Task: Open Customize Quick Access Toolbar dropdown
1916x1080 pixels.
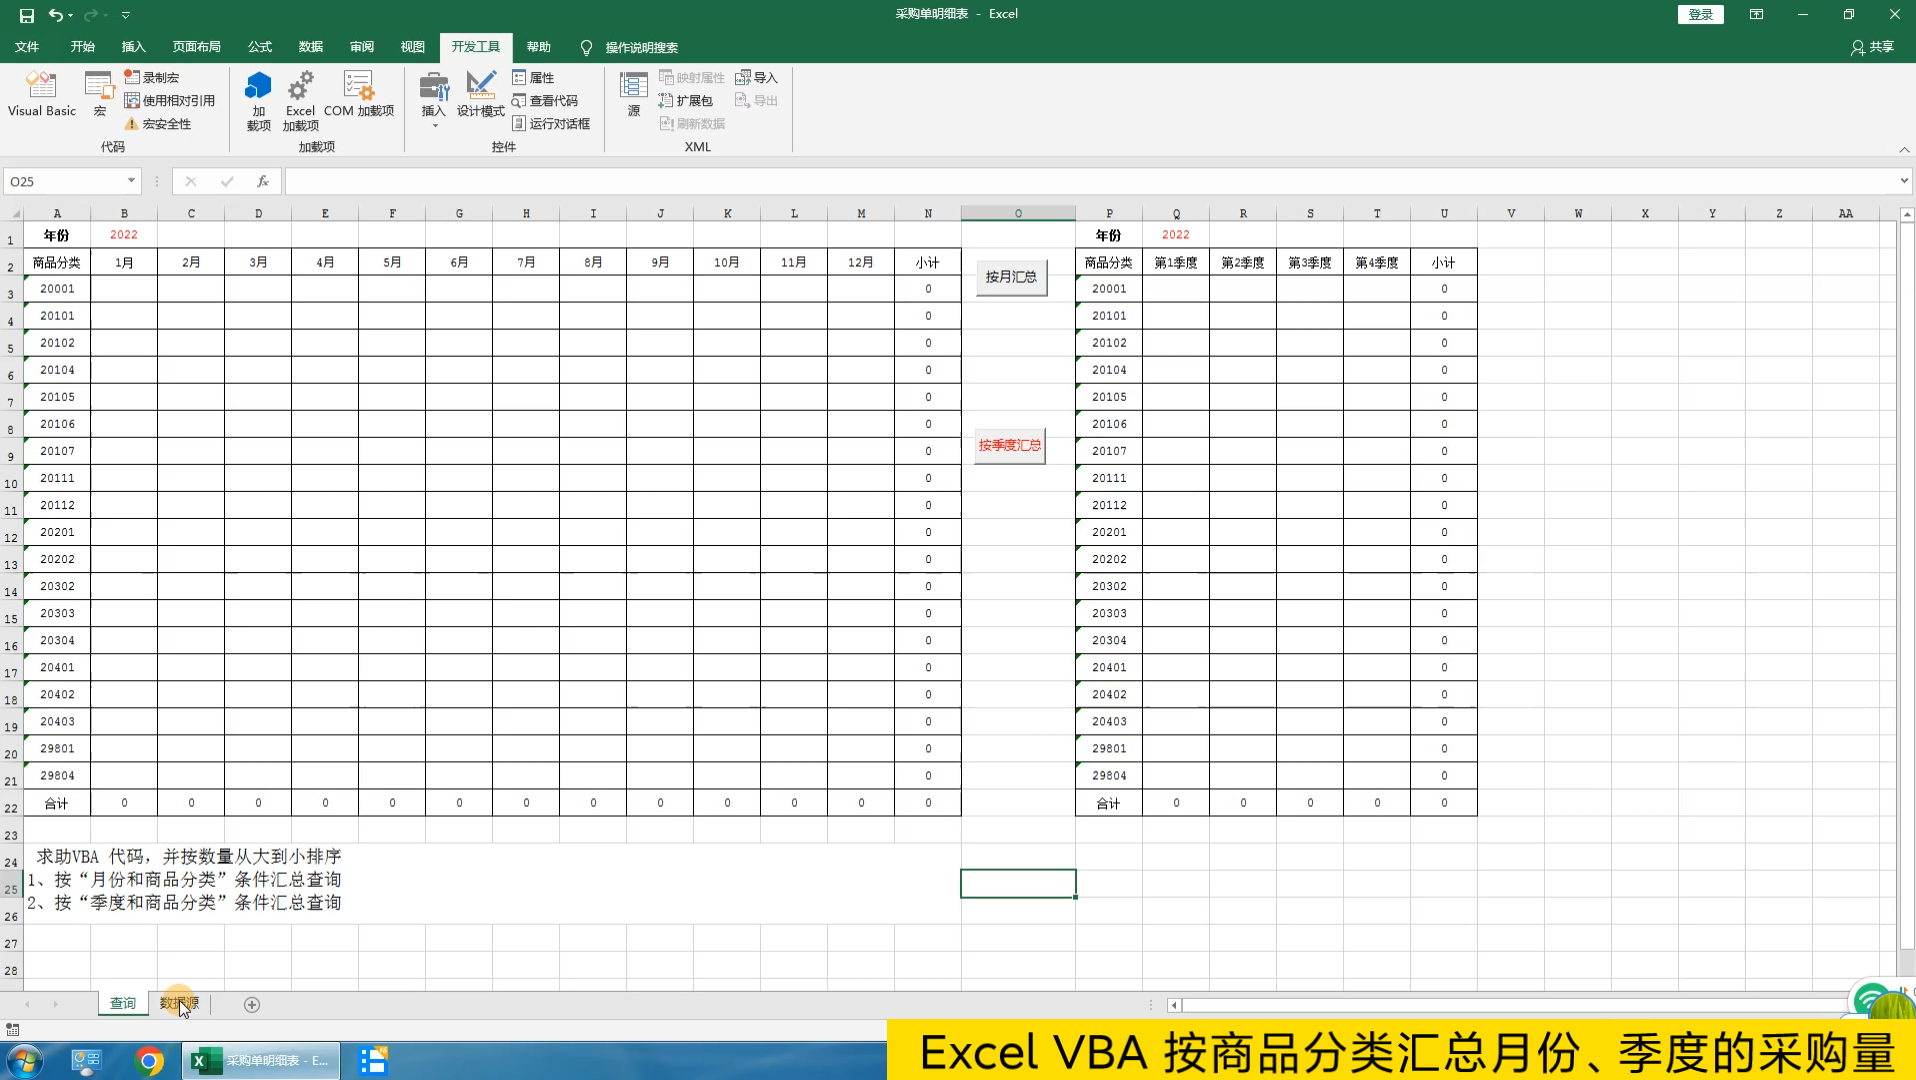Action: tap(126, 15)
